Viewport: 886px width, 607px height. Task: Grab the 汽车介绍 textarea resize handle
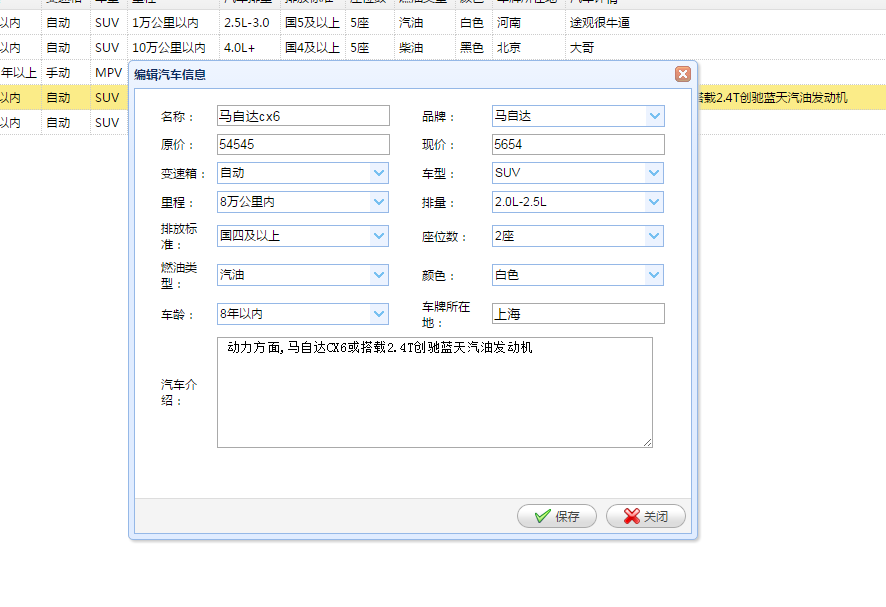(x=648, y=443)
